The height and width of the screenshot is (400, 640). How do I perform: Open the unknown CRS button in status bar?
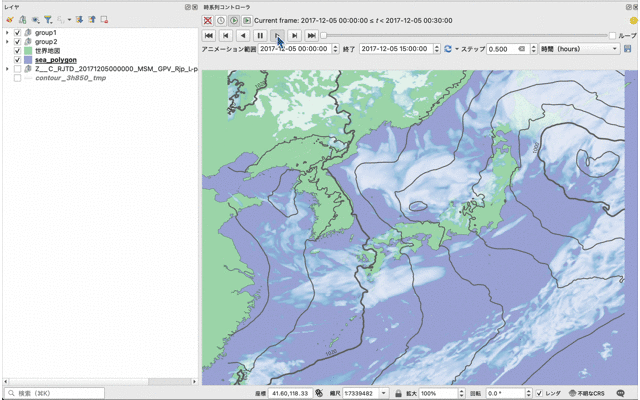point(587,393)
